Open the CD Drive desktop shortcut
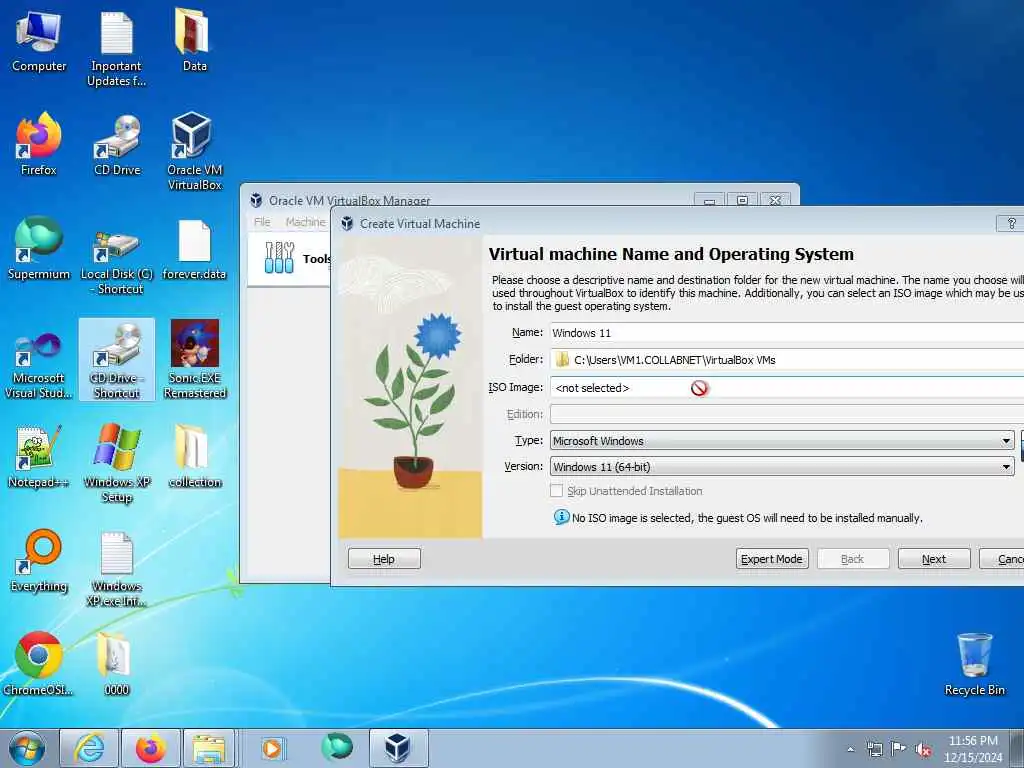The width and height of the screenshot is (1024, 768). click(x=117, y=144)
